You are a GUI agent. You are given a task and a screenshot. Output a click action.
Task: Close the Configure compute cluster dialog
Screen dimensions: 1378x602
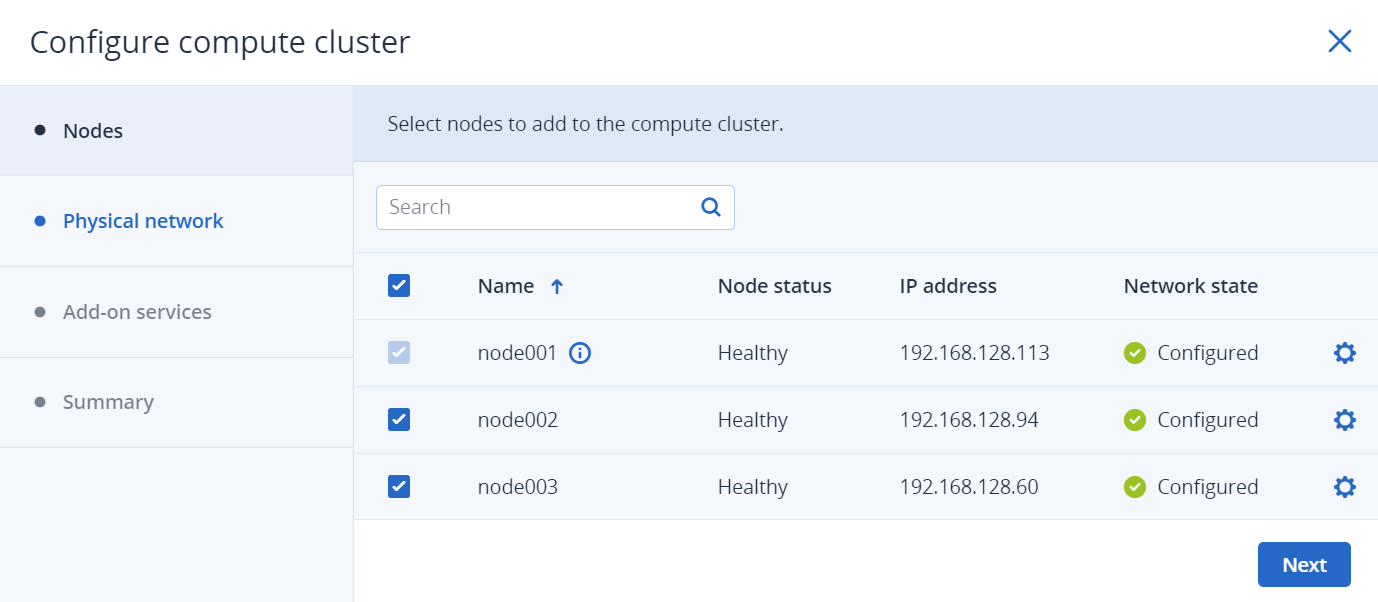click(1339, 41)
